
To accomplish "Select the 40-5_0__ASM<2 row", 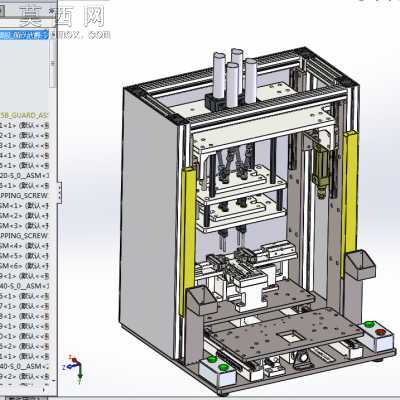I will pyautogui.click(x=24, y=366).
